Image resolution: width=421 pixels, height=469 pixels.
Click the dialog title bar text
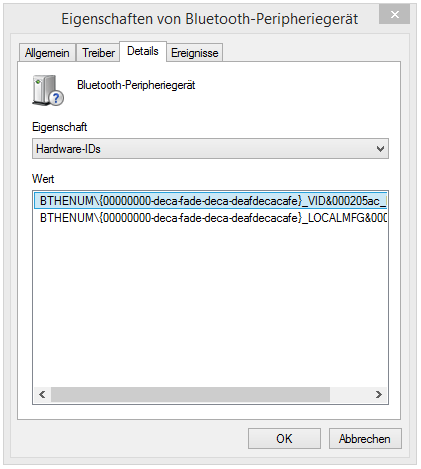(209, 19)
